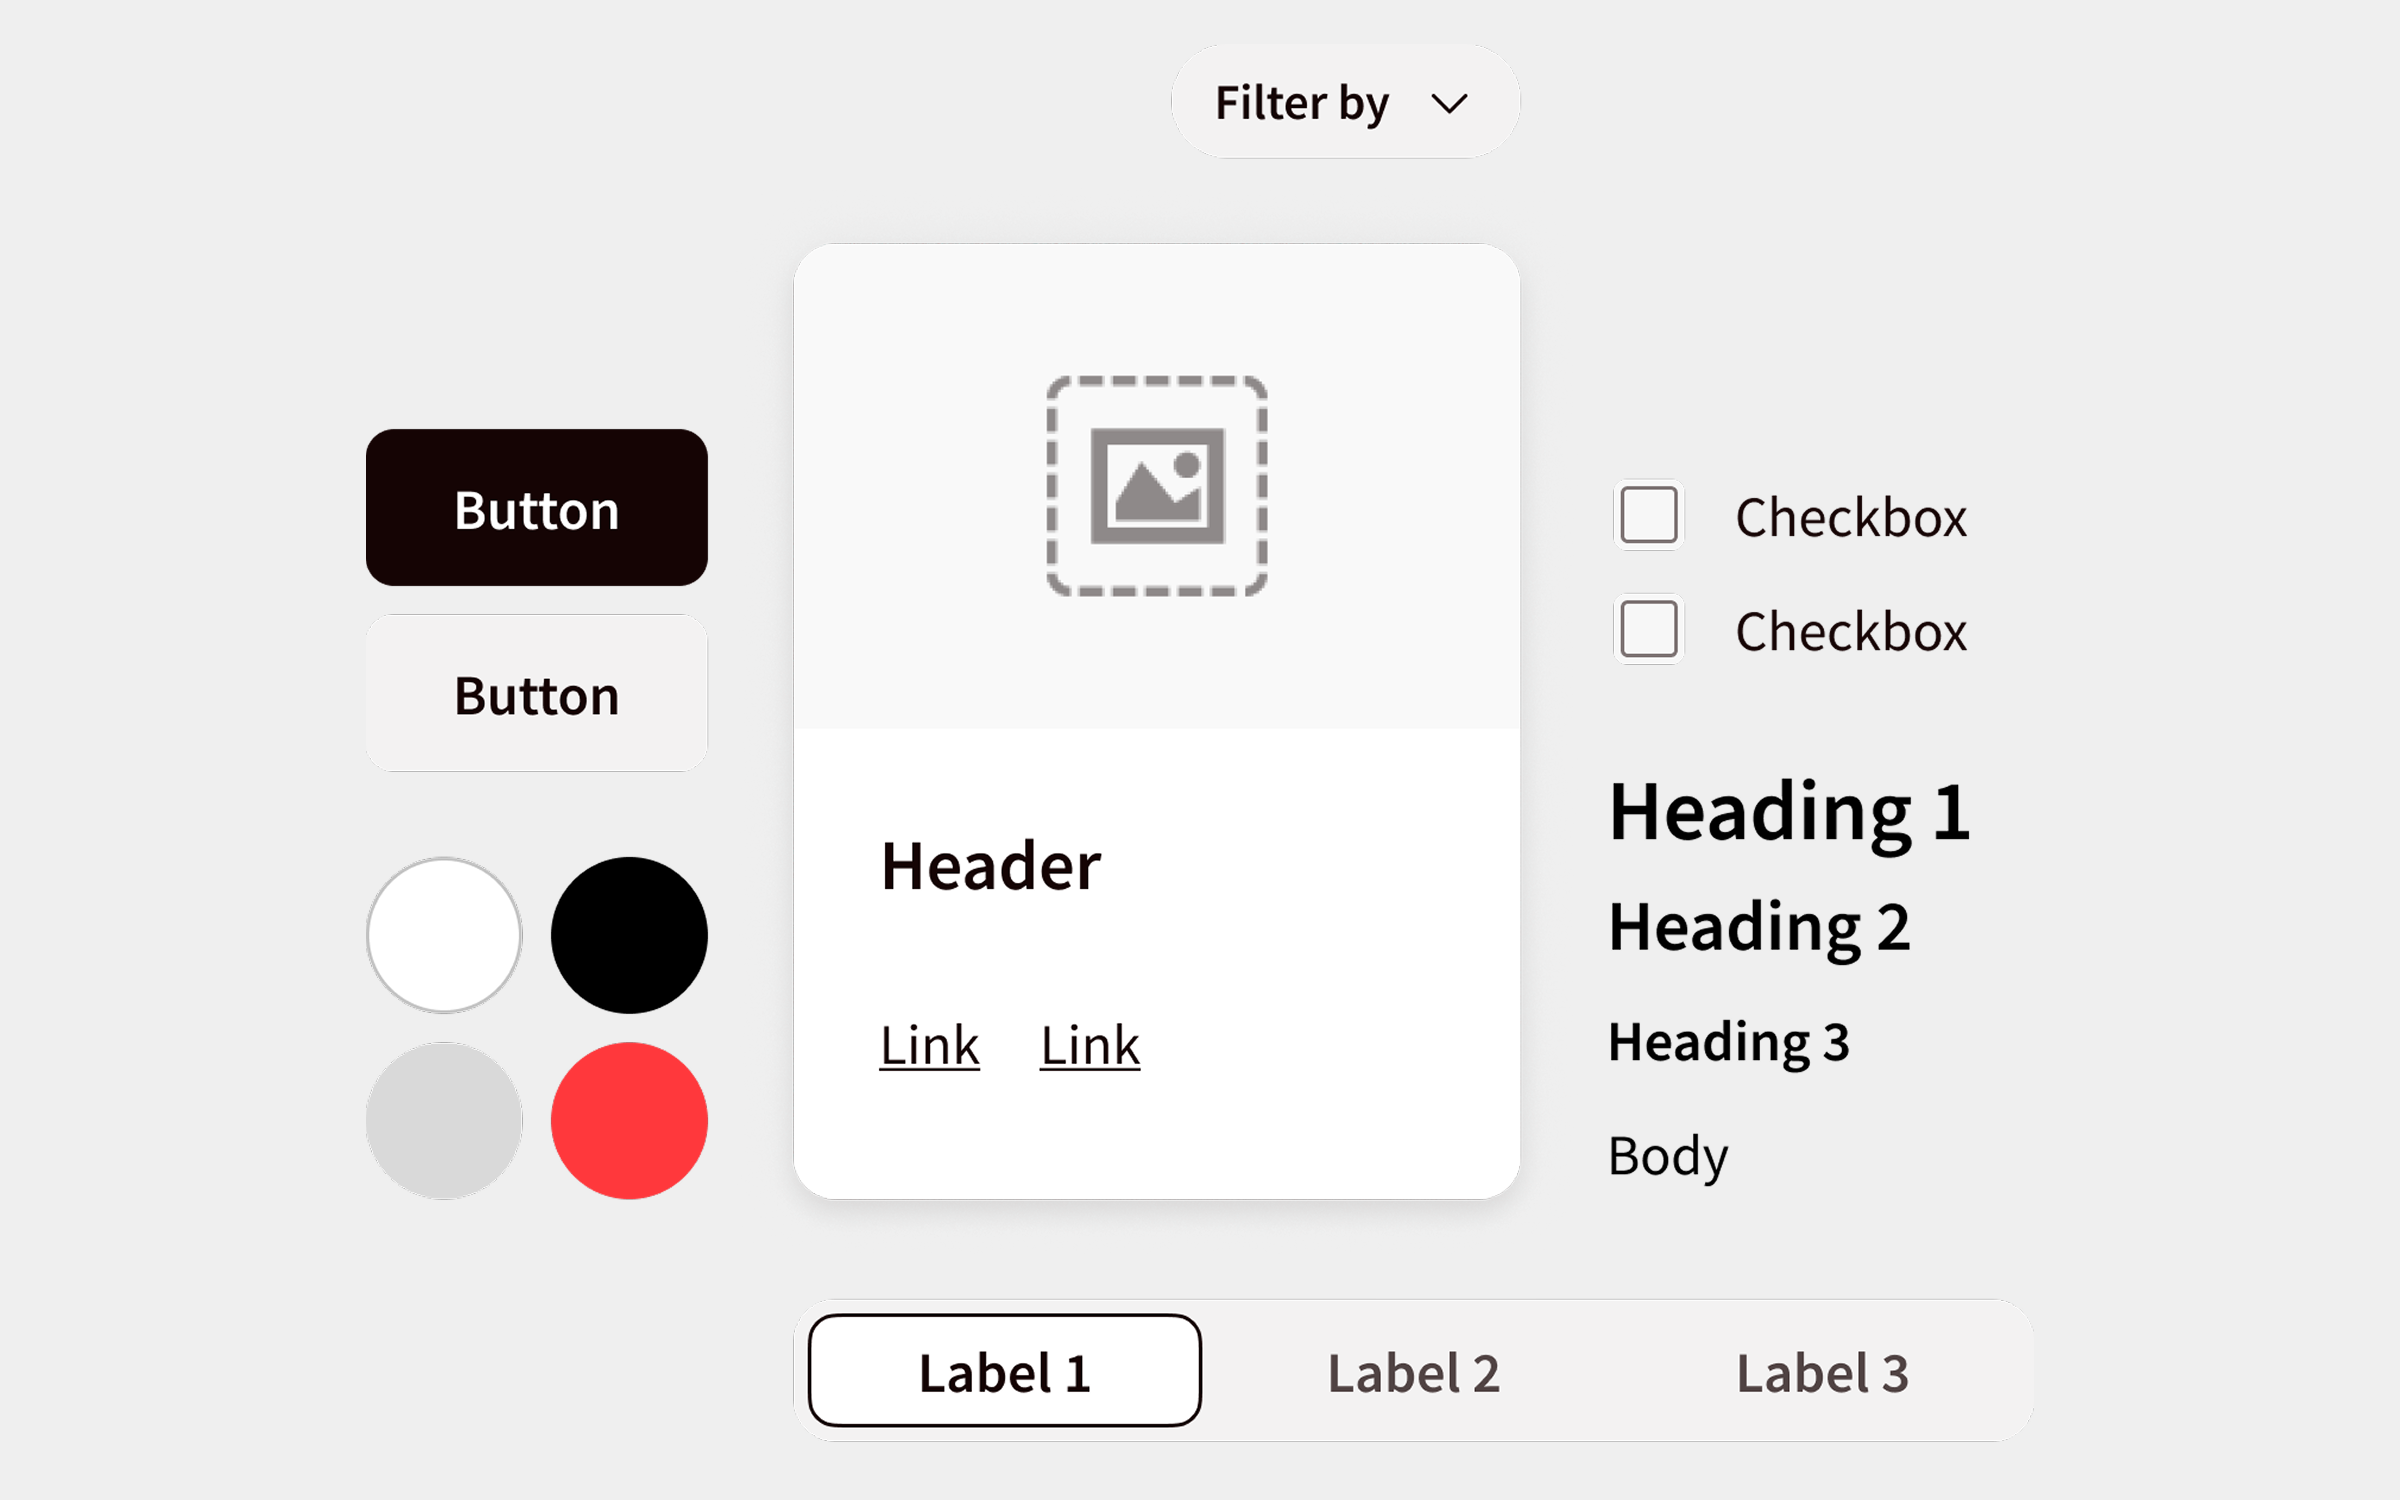2400x1500 pixels.
Task: Pick the light gray color swatch
Action: 444,1120
